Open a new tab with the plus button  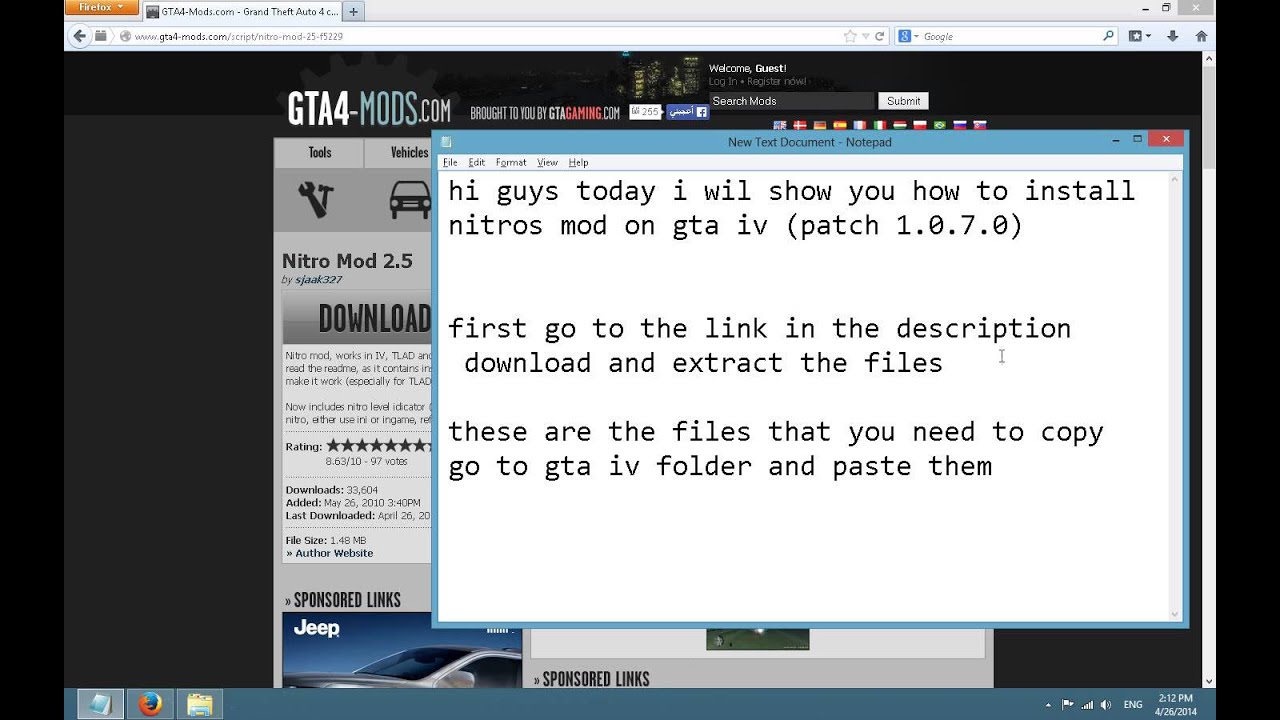click(x=353, y=12)
